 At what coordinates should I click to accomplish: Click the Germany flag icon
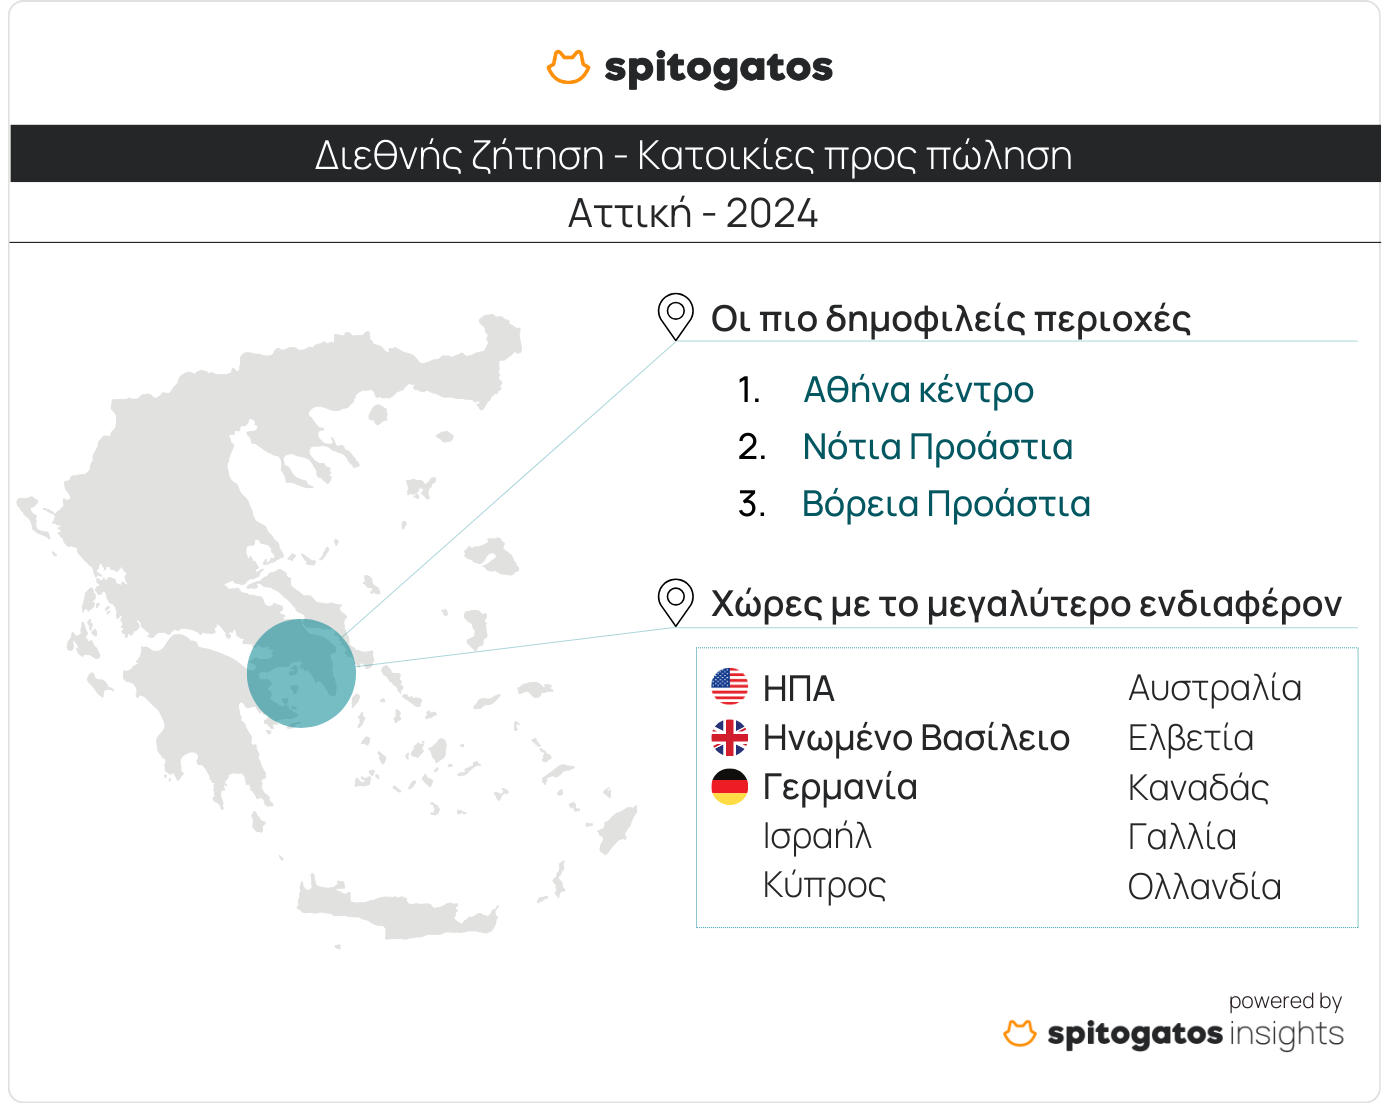[729, 787]
